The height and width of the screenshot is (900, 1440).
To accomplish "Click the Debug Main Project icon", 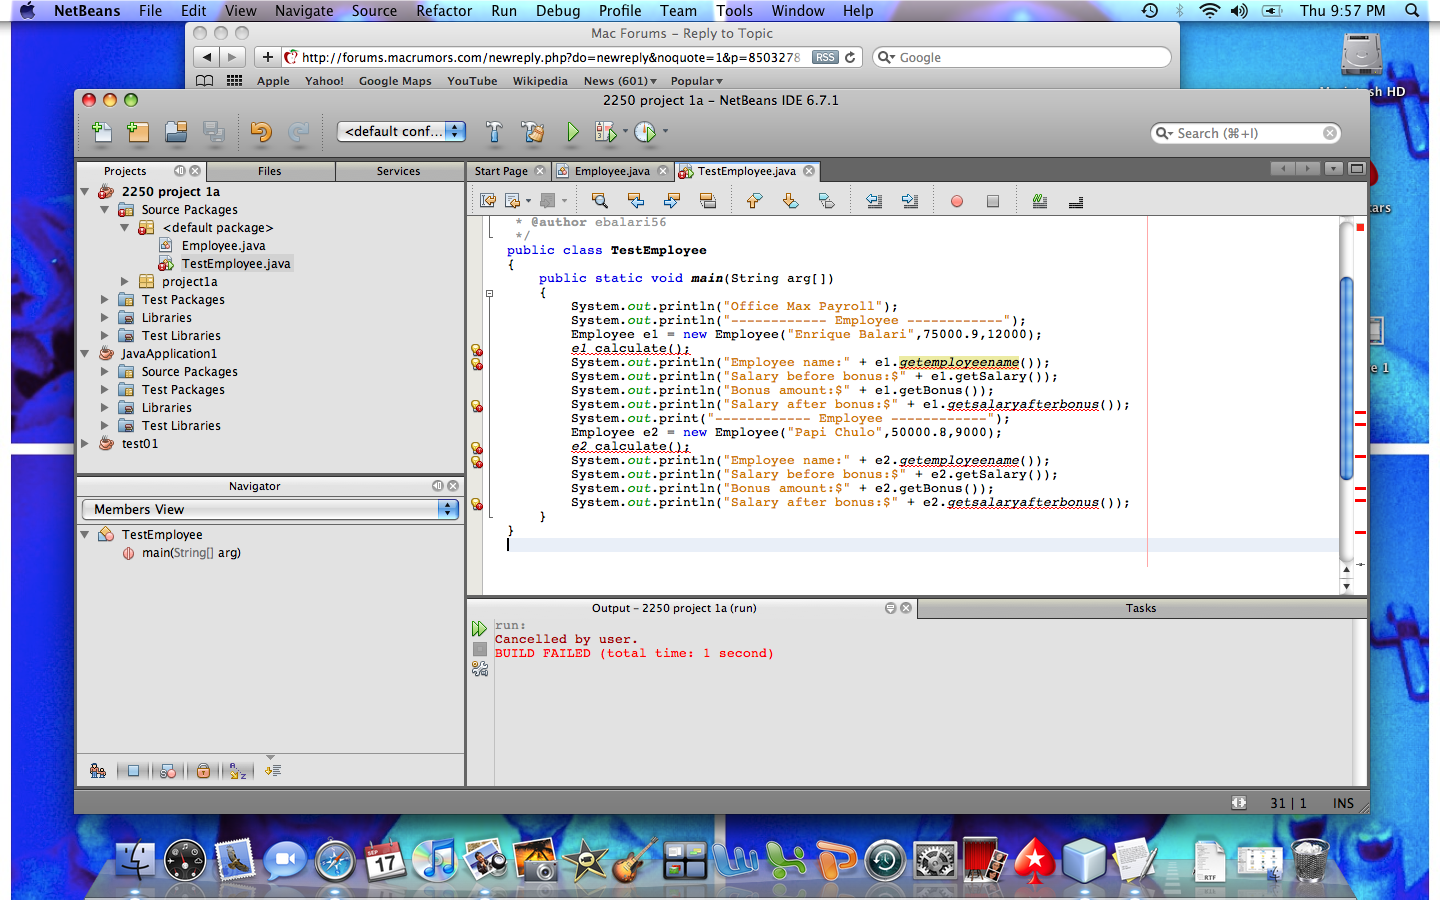I will [604, 131].
